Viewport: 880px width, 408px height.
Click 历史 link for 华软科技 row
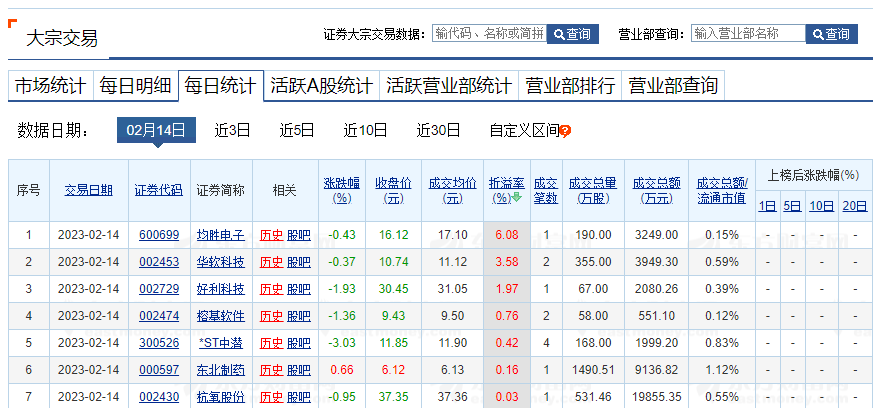(271, 262)
